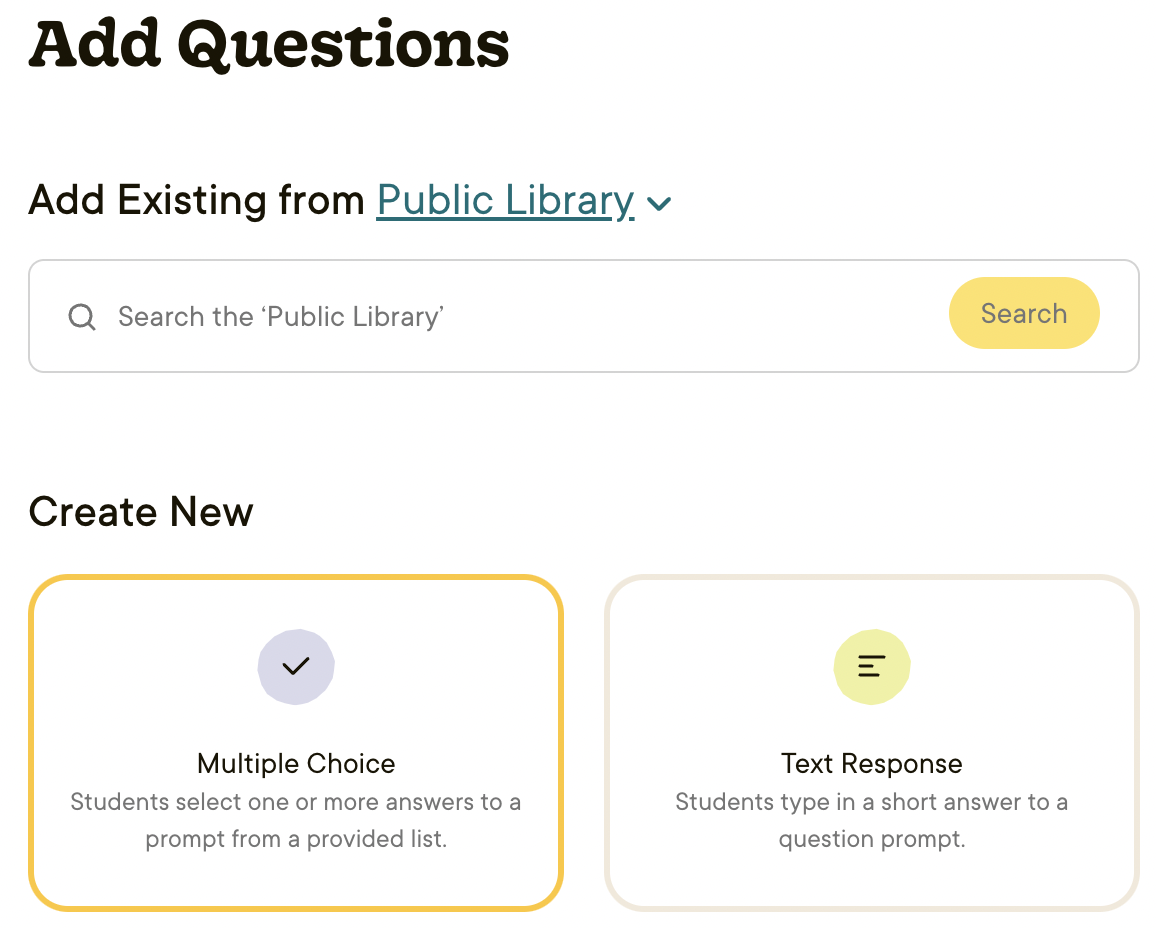This screenshot has width=1156, height=928.
Task: Click 'Students select one or more answers' text
Action: pyautogui.click(x=296, y=802)
